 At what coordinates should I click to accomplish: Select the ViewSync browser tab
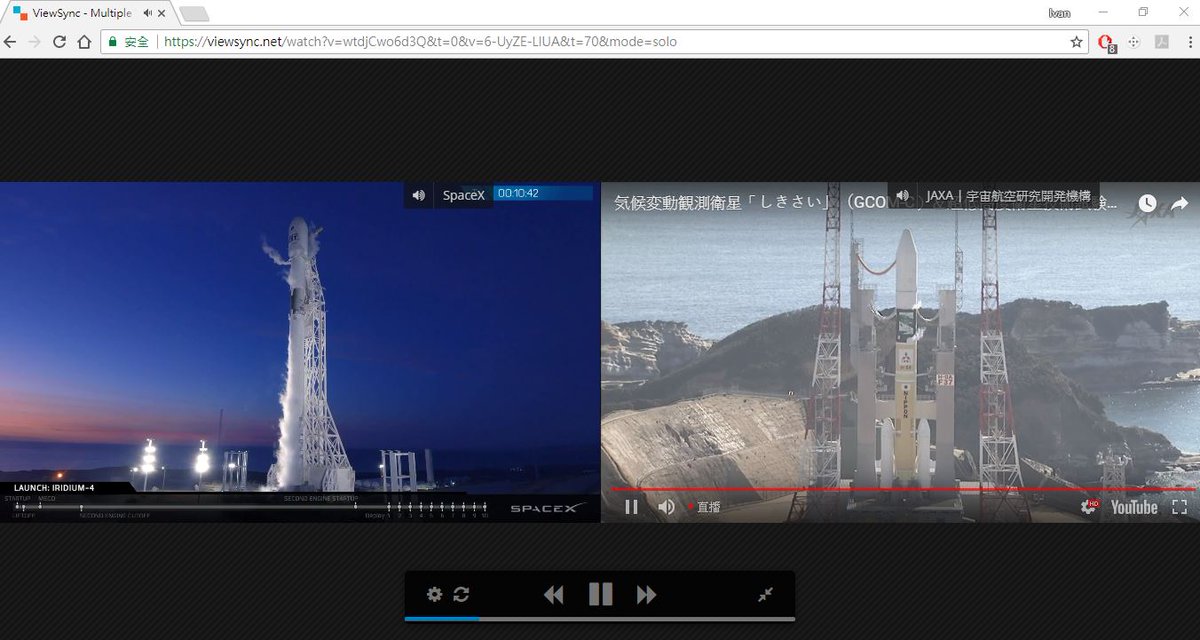(x=88, y=13)
